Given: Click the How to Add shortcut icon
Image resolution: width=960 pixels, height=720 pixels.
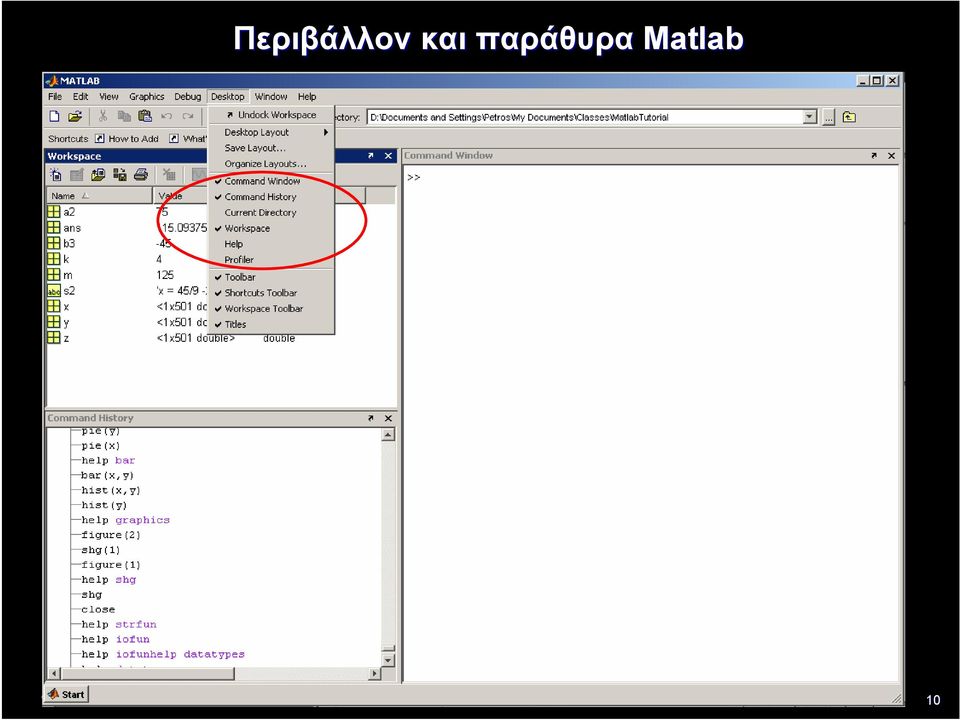Looking at the screenshot, I should [x=100, y=139].
